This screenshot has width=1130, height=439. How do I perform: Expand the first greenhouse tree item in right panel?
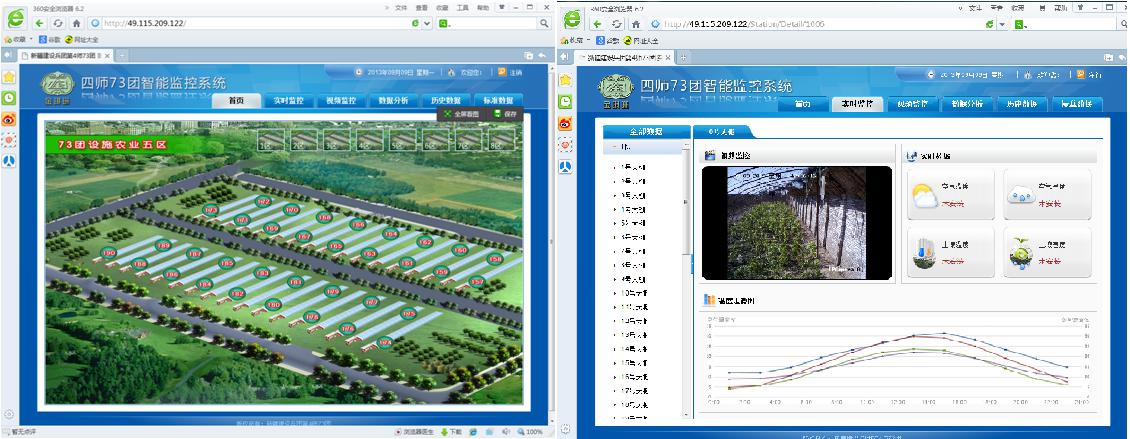click(x=615, y=167)
